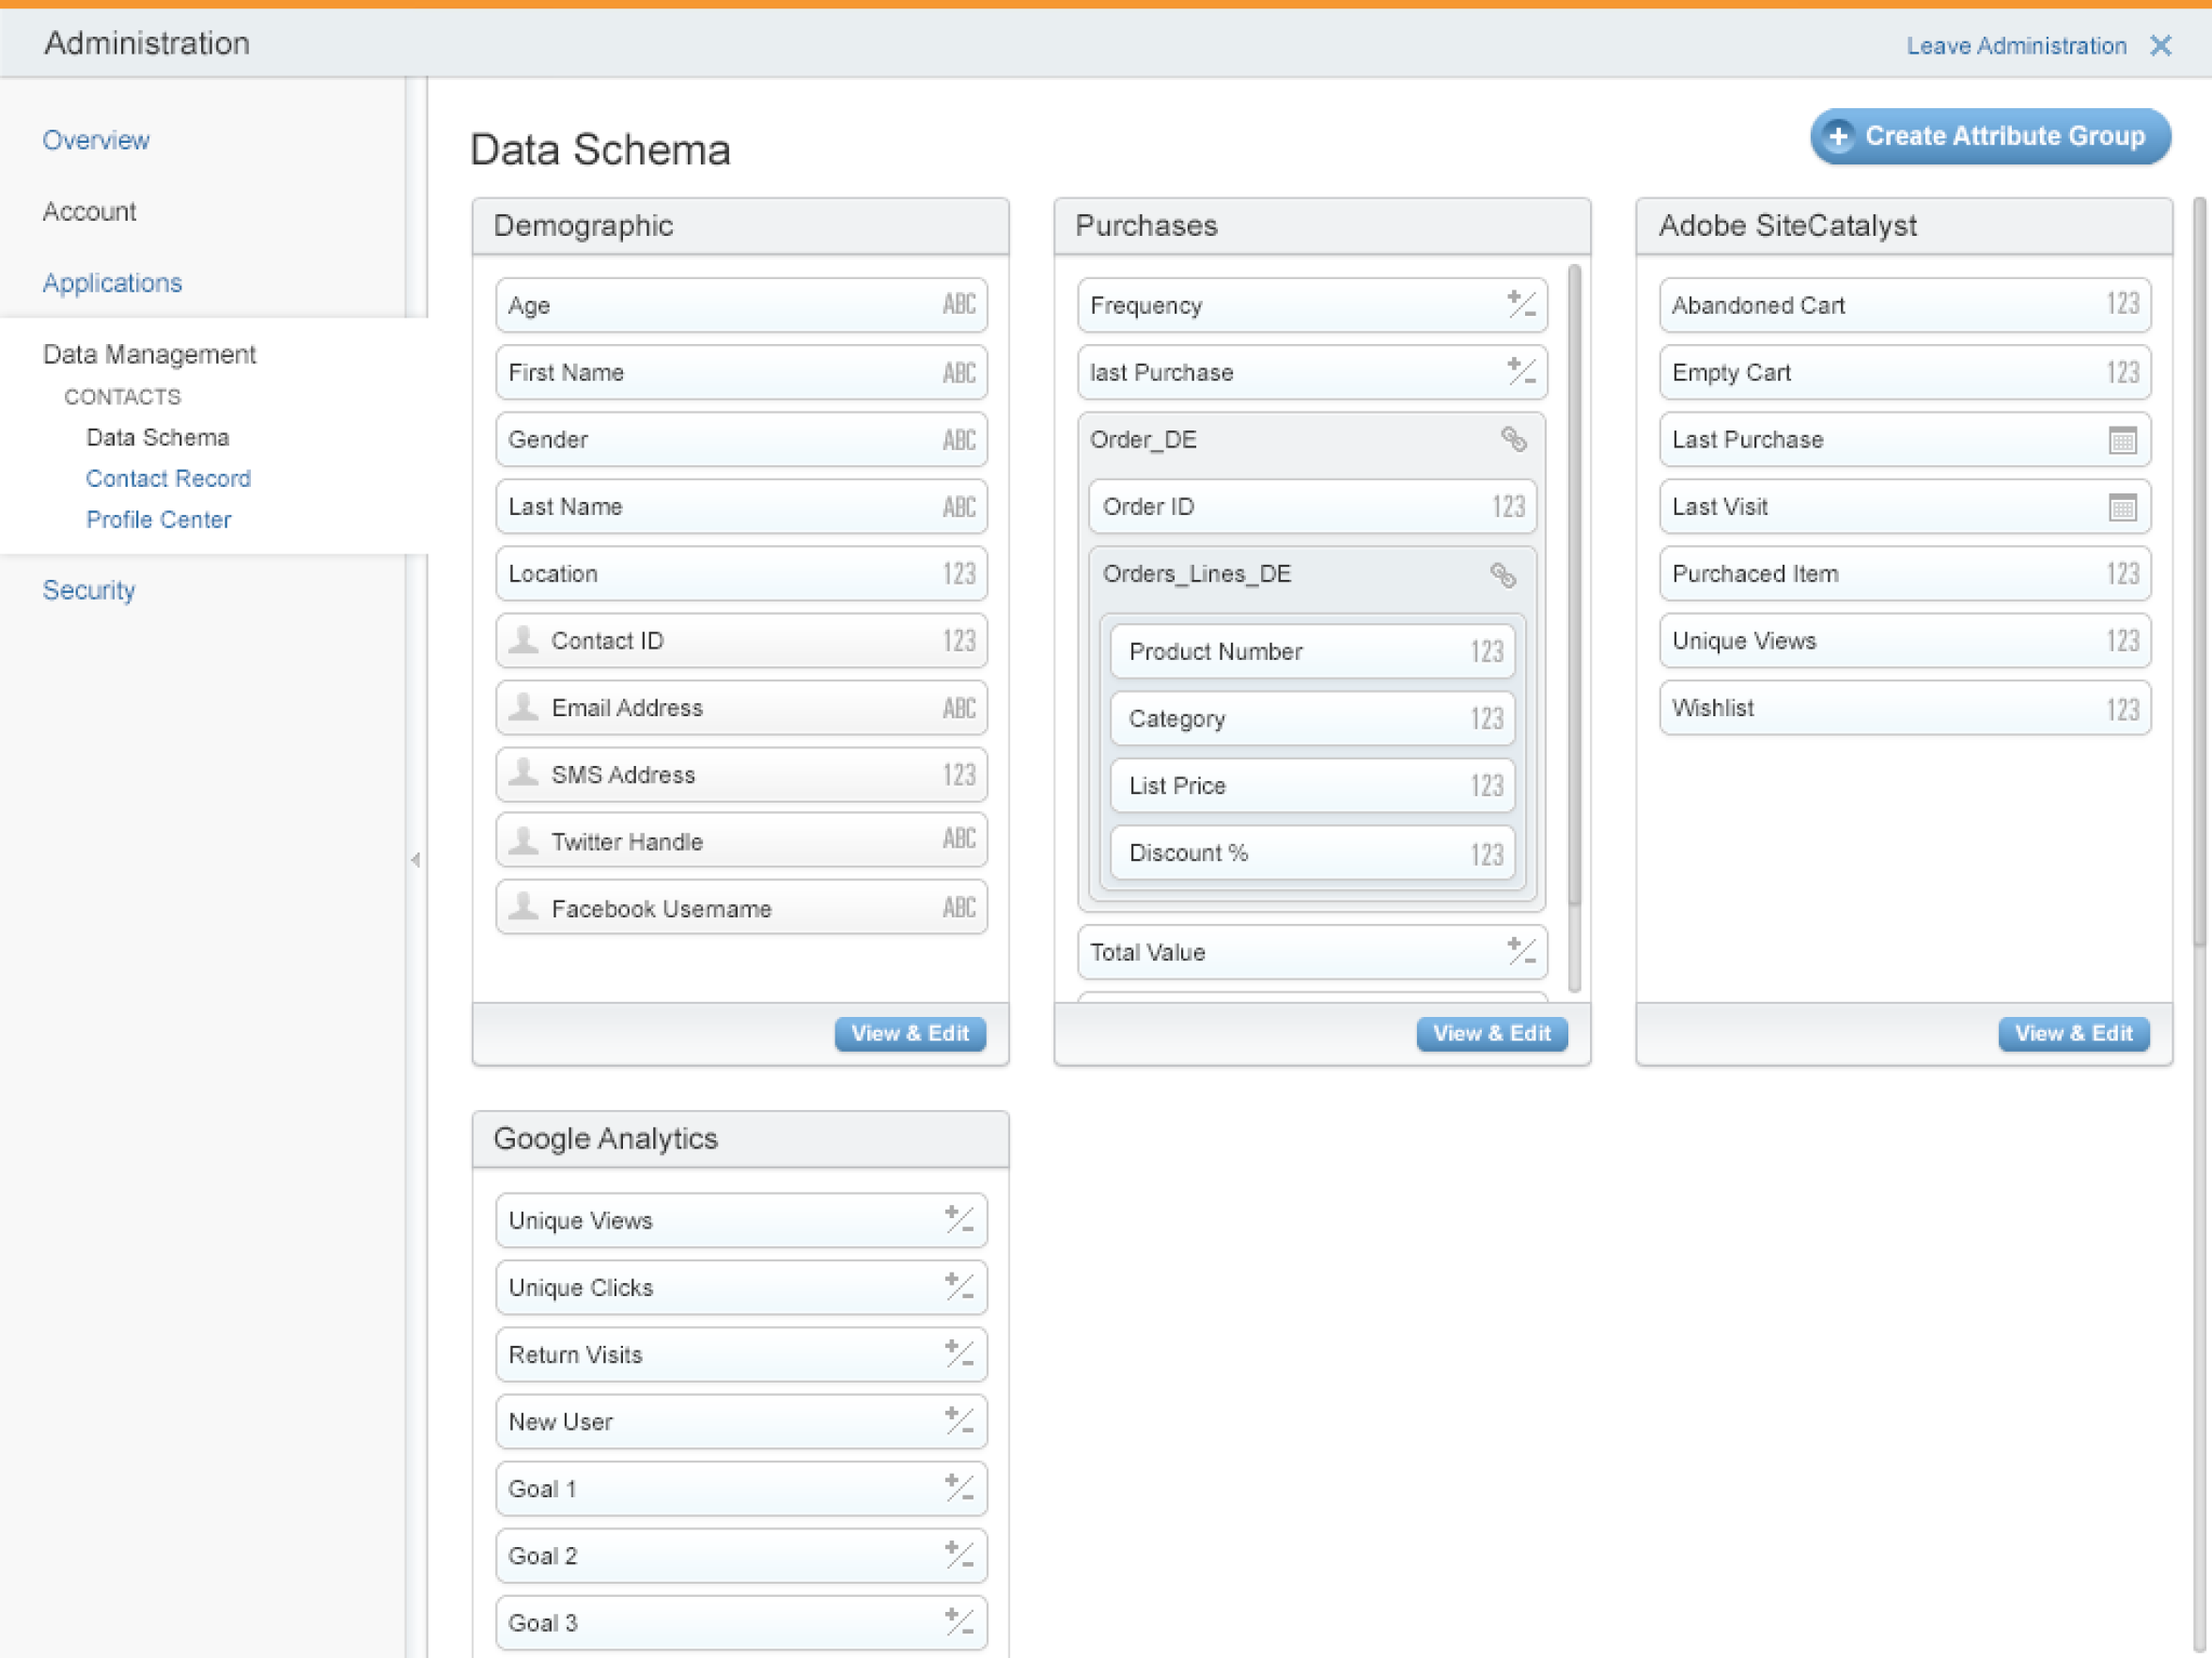Screen dimensions: 2212x1658
Task: Click the calendar icon on Adobe Last Purchase
Action: (x=2122, y=440)
